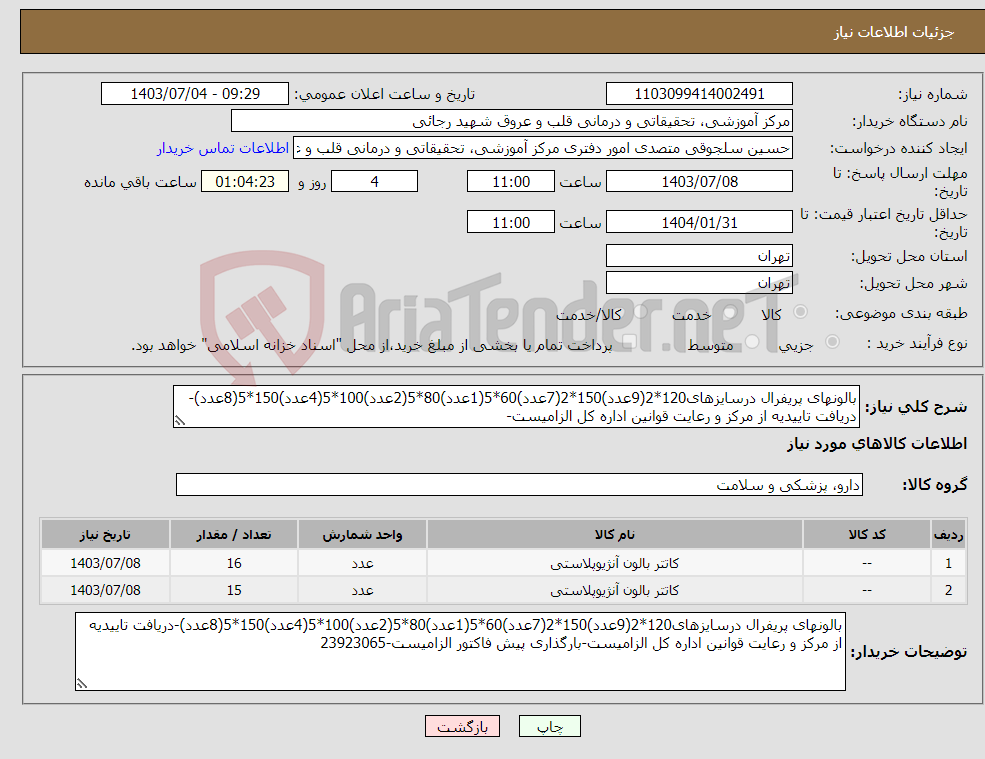Select the متوسط purchase type radio
This screenshot has height=759, width=985.
[x=752, y=342]
